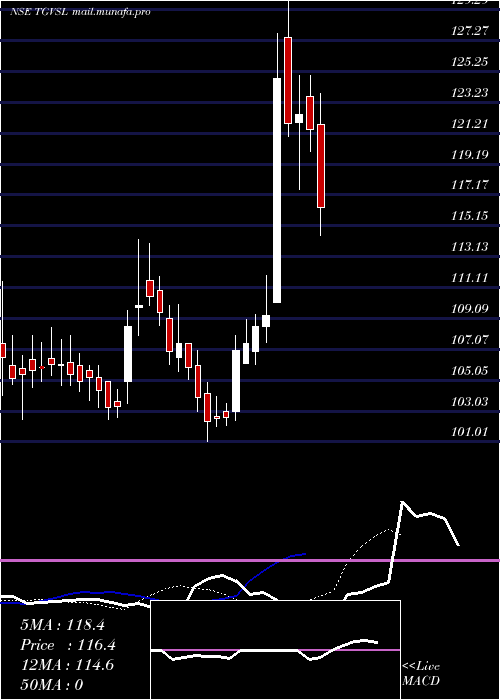Click the 105.05 price axis label
Image resolution: width=500 pixels, height=700 pixels.
pos(469,371)
